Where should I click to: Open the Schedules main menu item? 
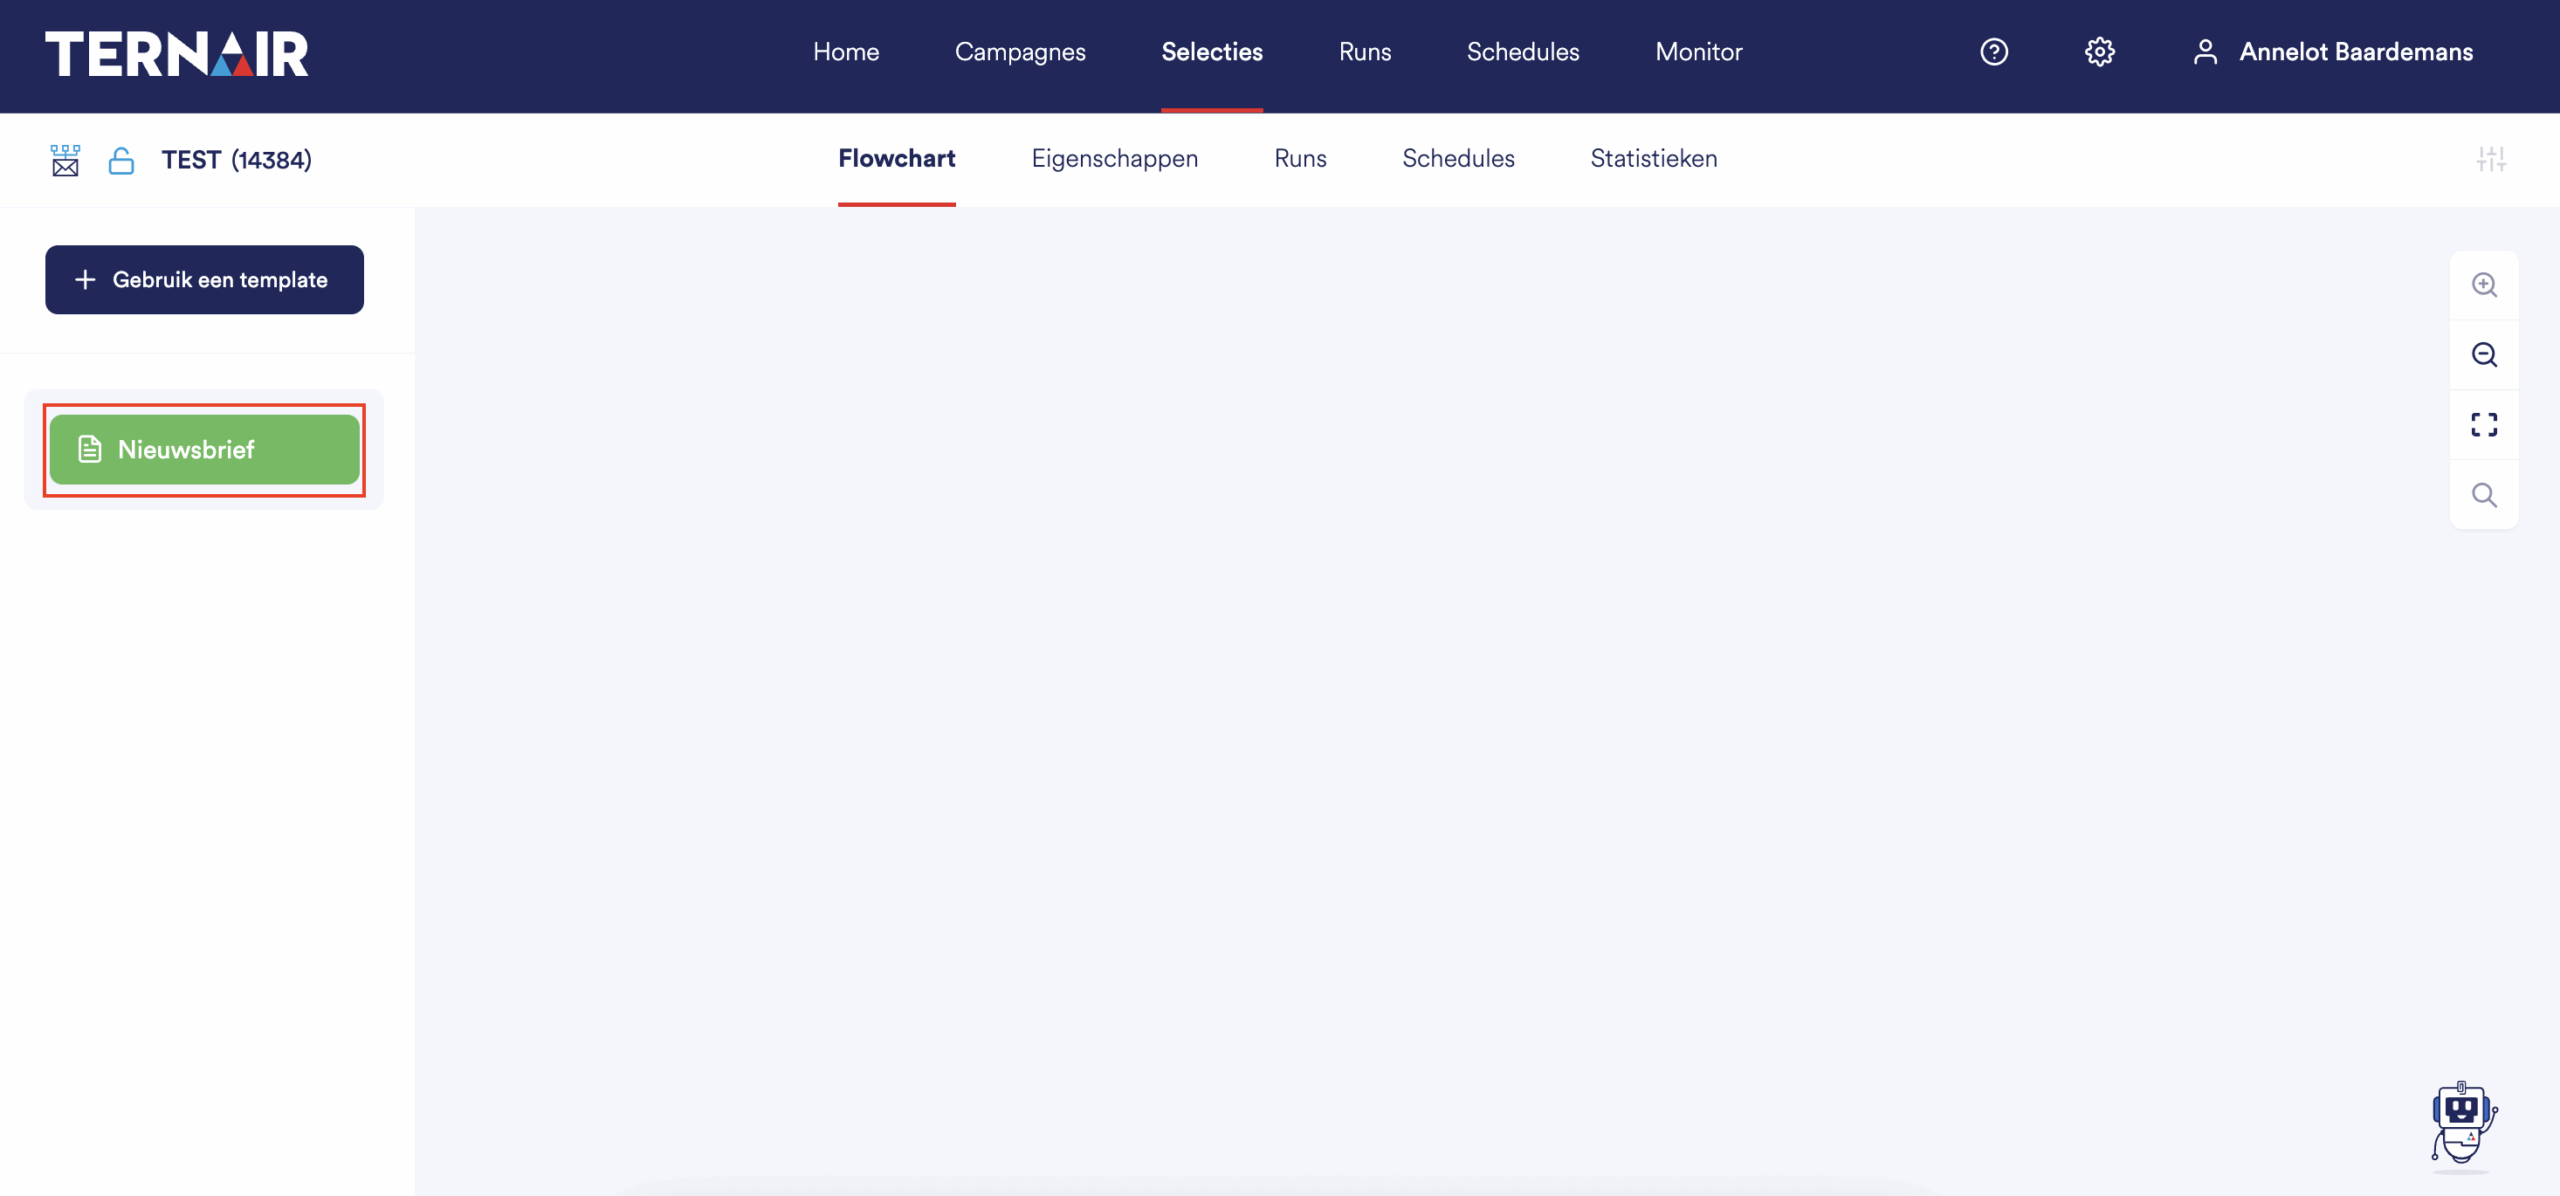pyautogui.click(x=1523, y=52)
